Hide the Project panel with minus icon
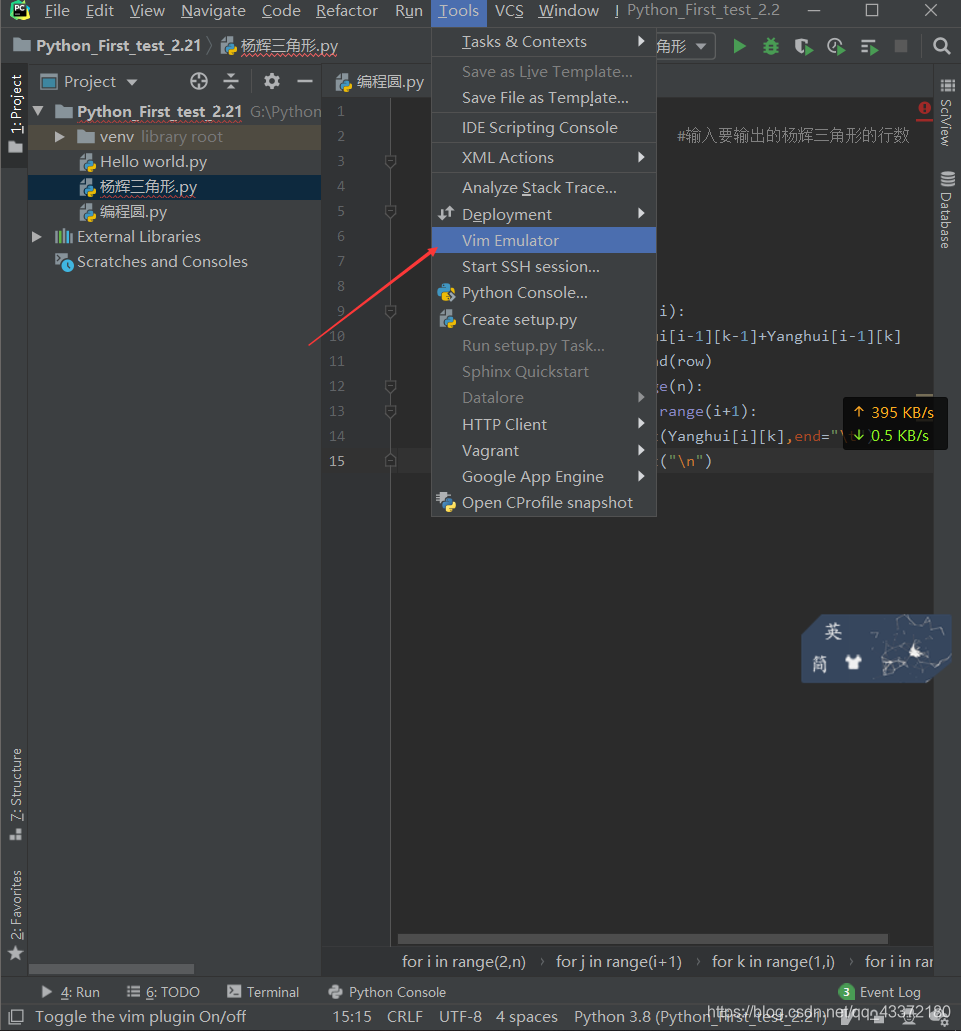Viewport: 961px width, 1031px height. point(304,81)
